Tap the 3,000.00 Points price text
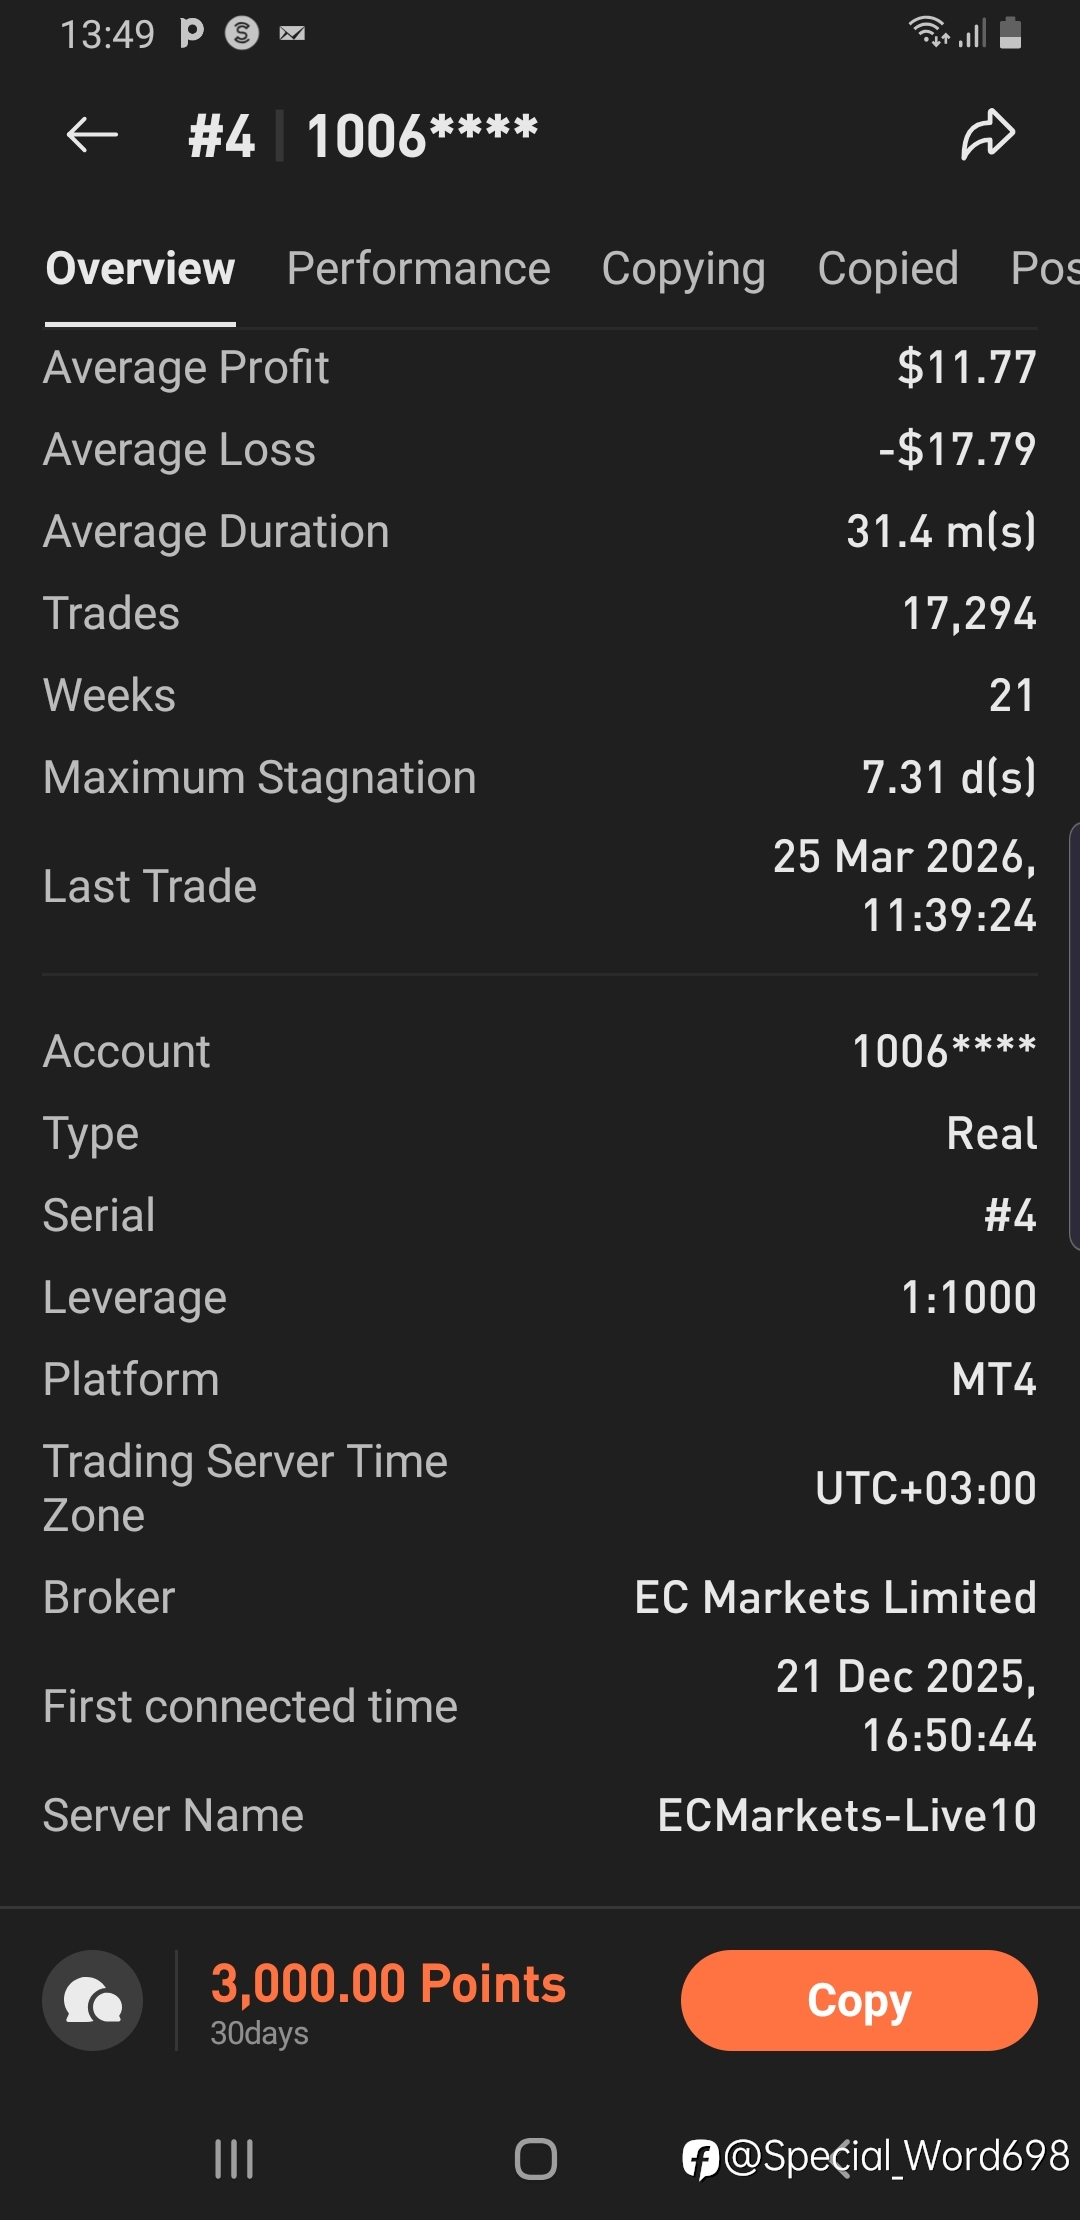 (x=388, y=1984)
